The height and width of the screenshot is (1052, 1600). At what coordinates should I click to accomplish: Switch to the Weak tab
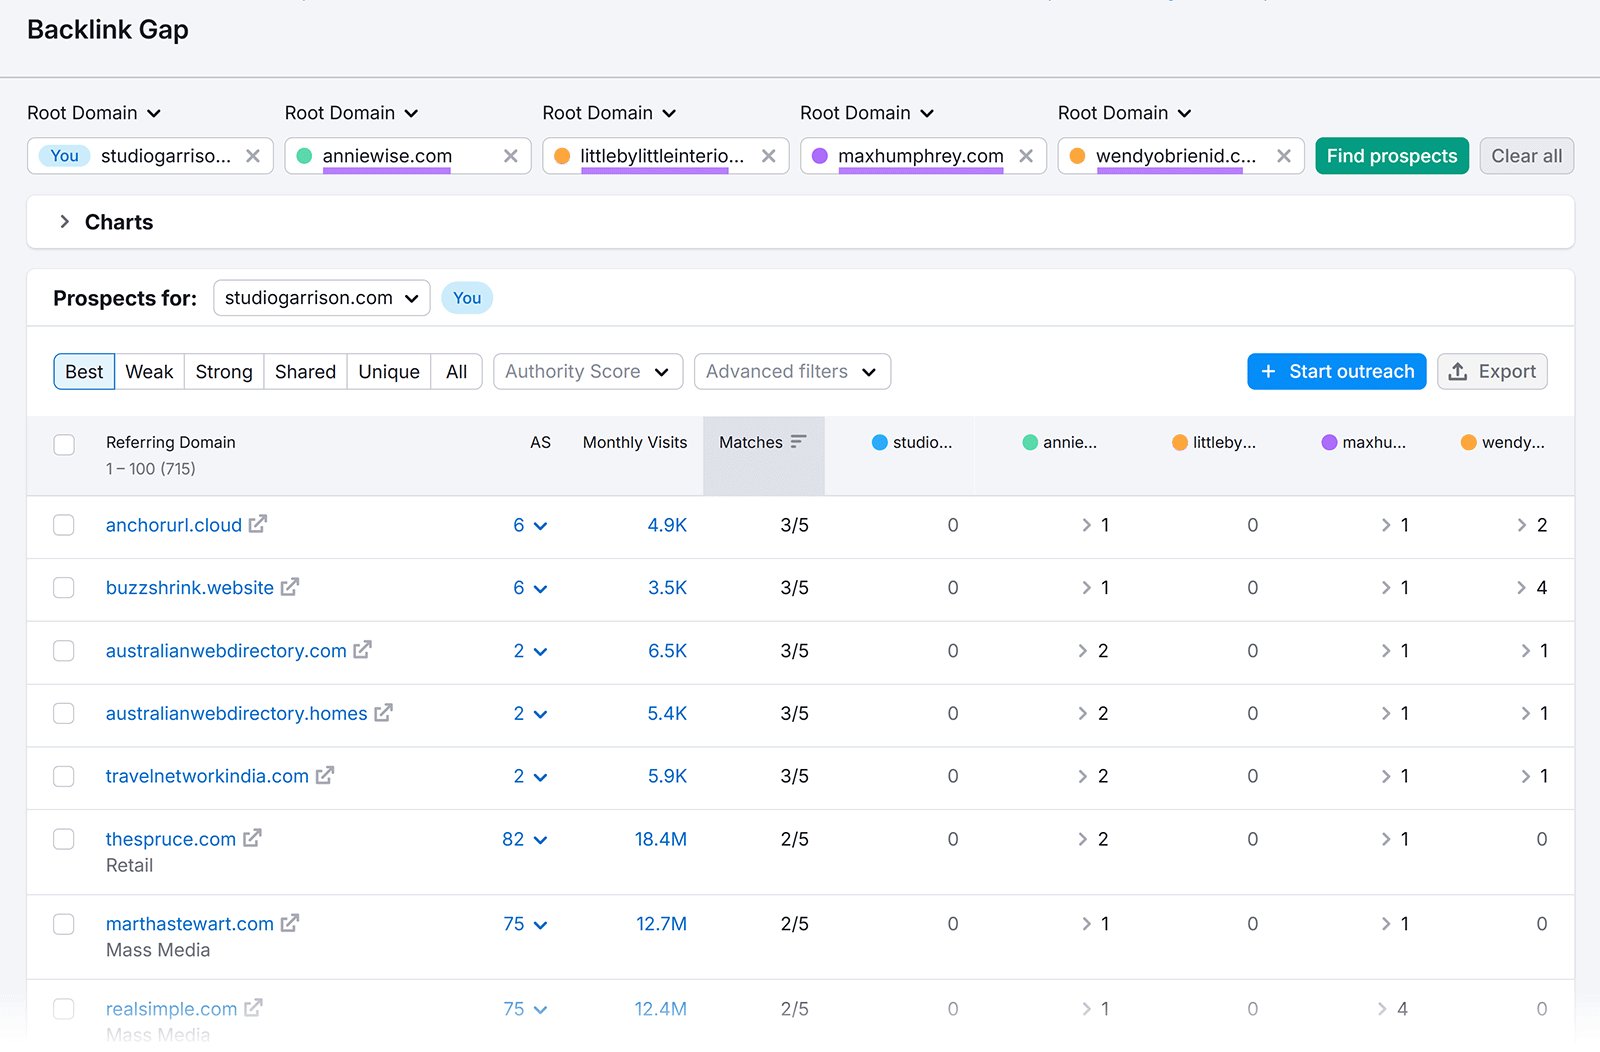148,371
